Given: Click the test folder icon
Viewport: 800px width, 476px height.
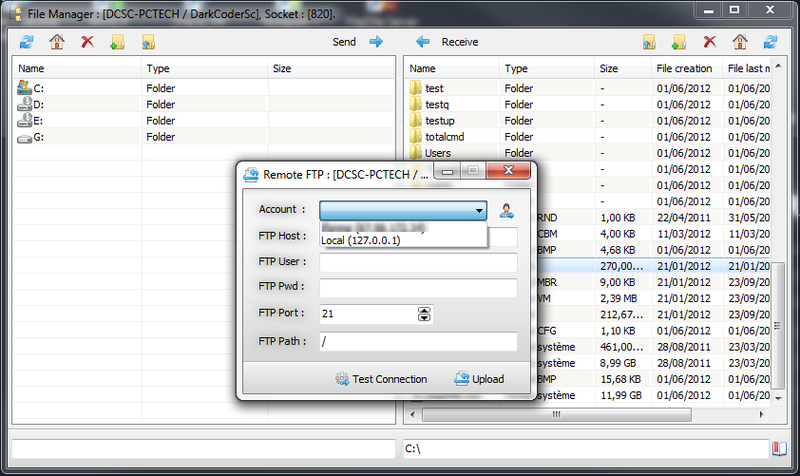Looking at the screenshot, I should 415,88.
